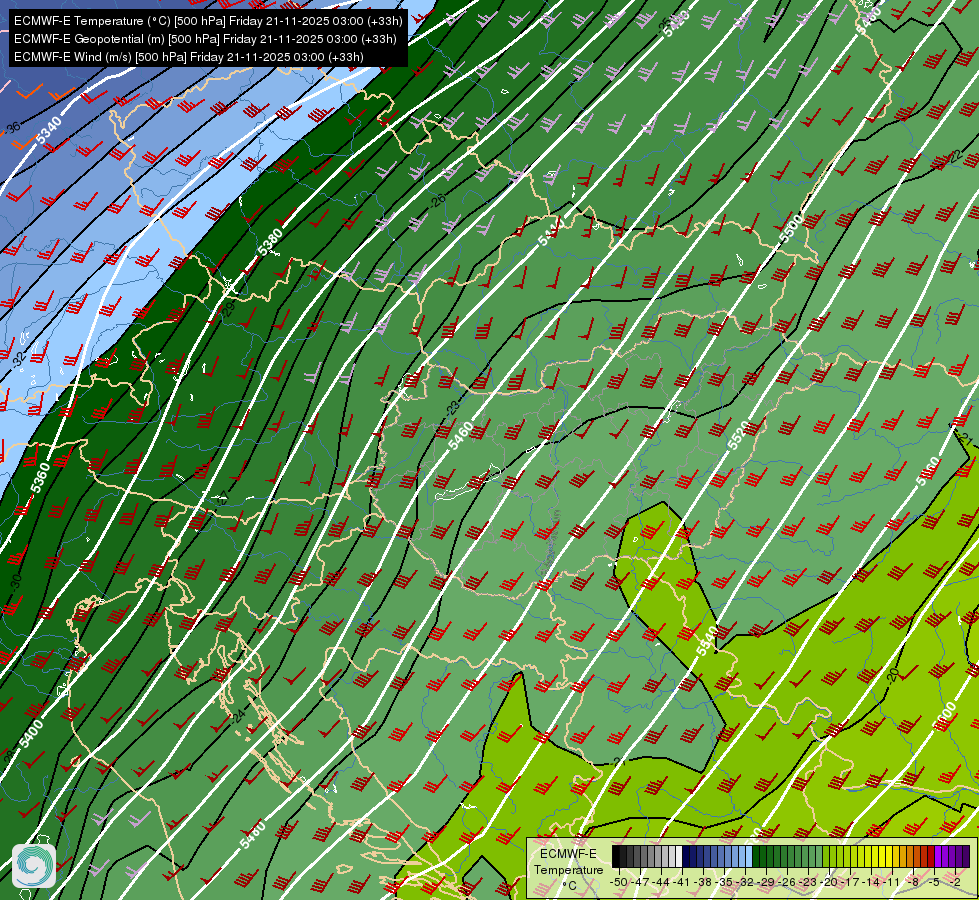Click the -5 legend tick label

[937, 882]
